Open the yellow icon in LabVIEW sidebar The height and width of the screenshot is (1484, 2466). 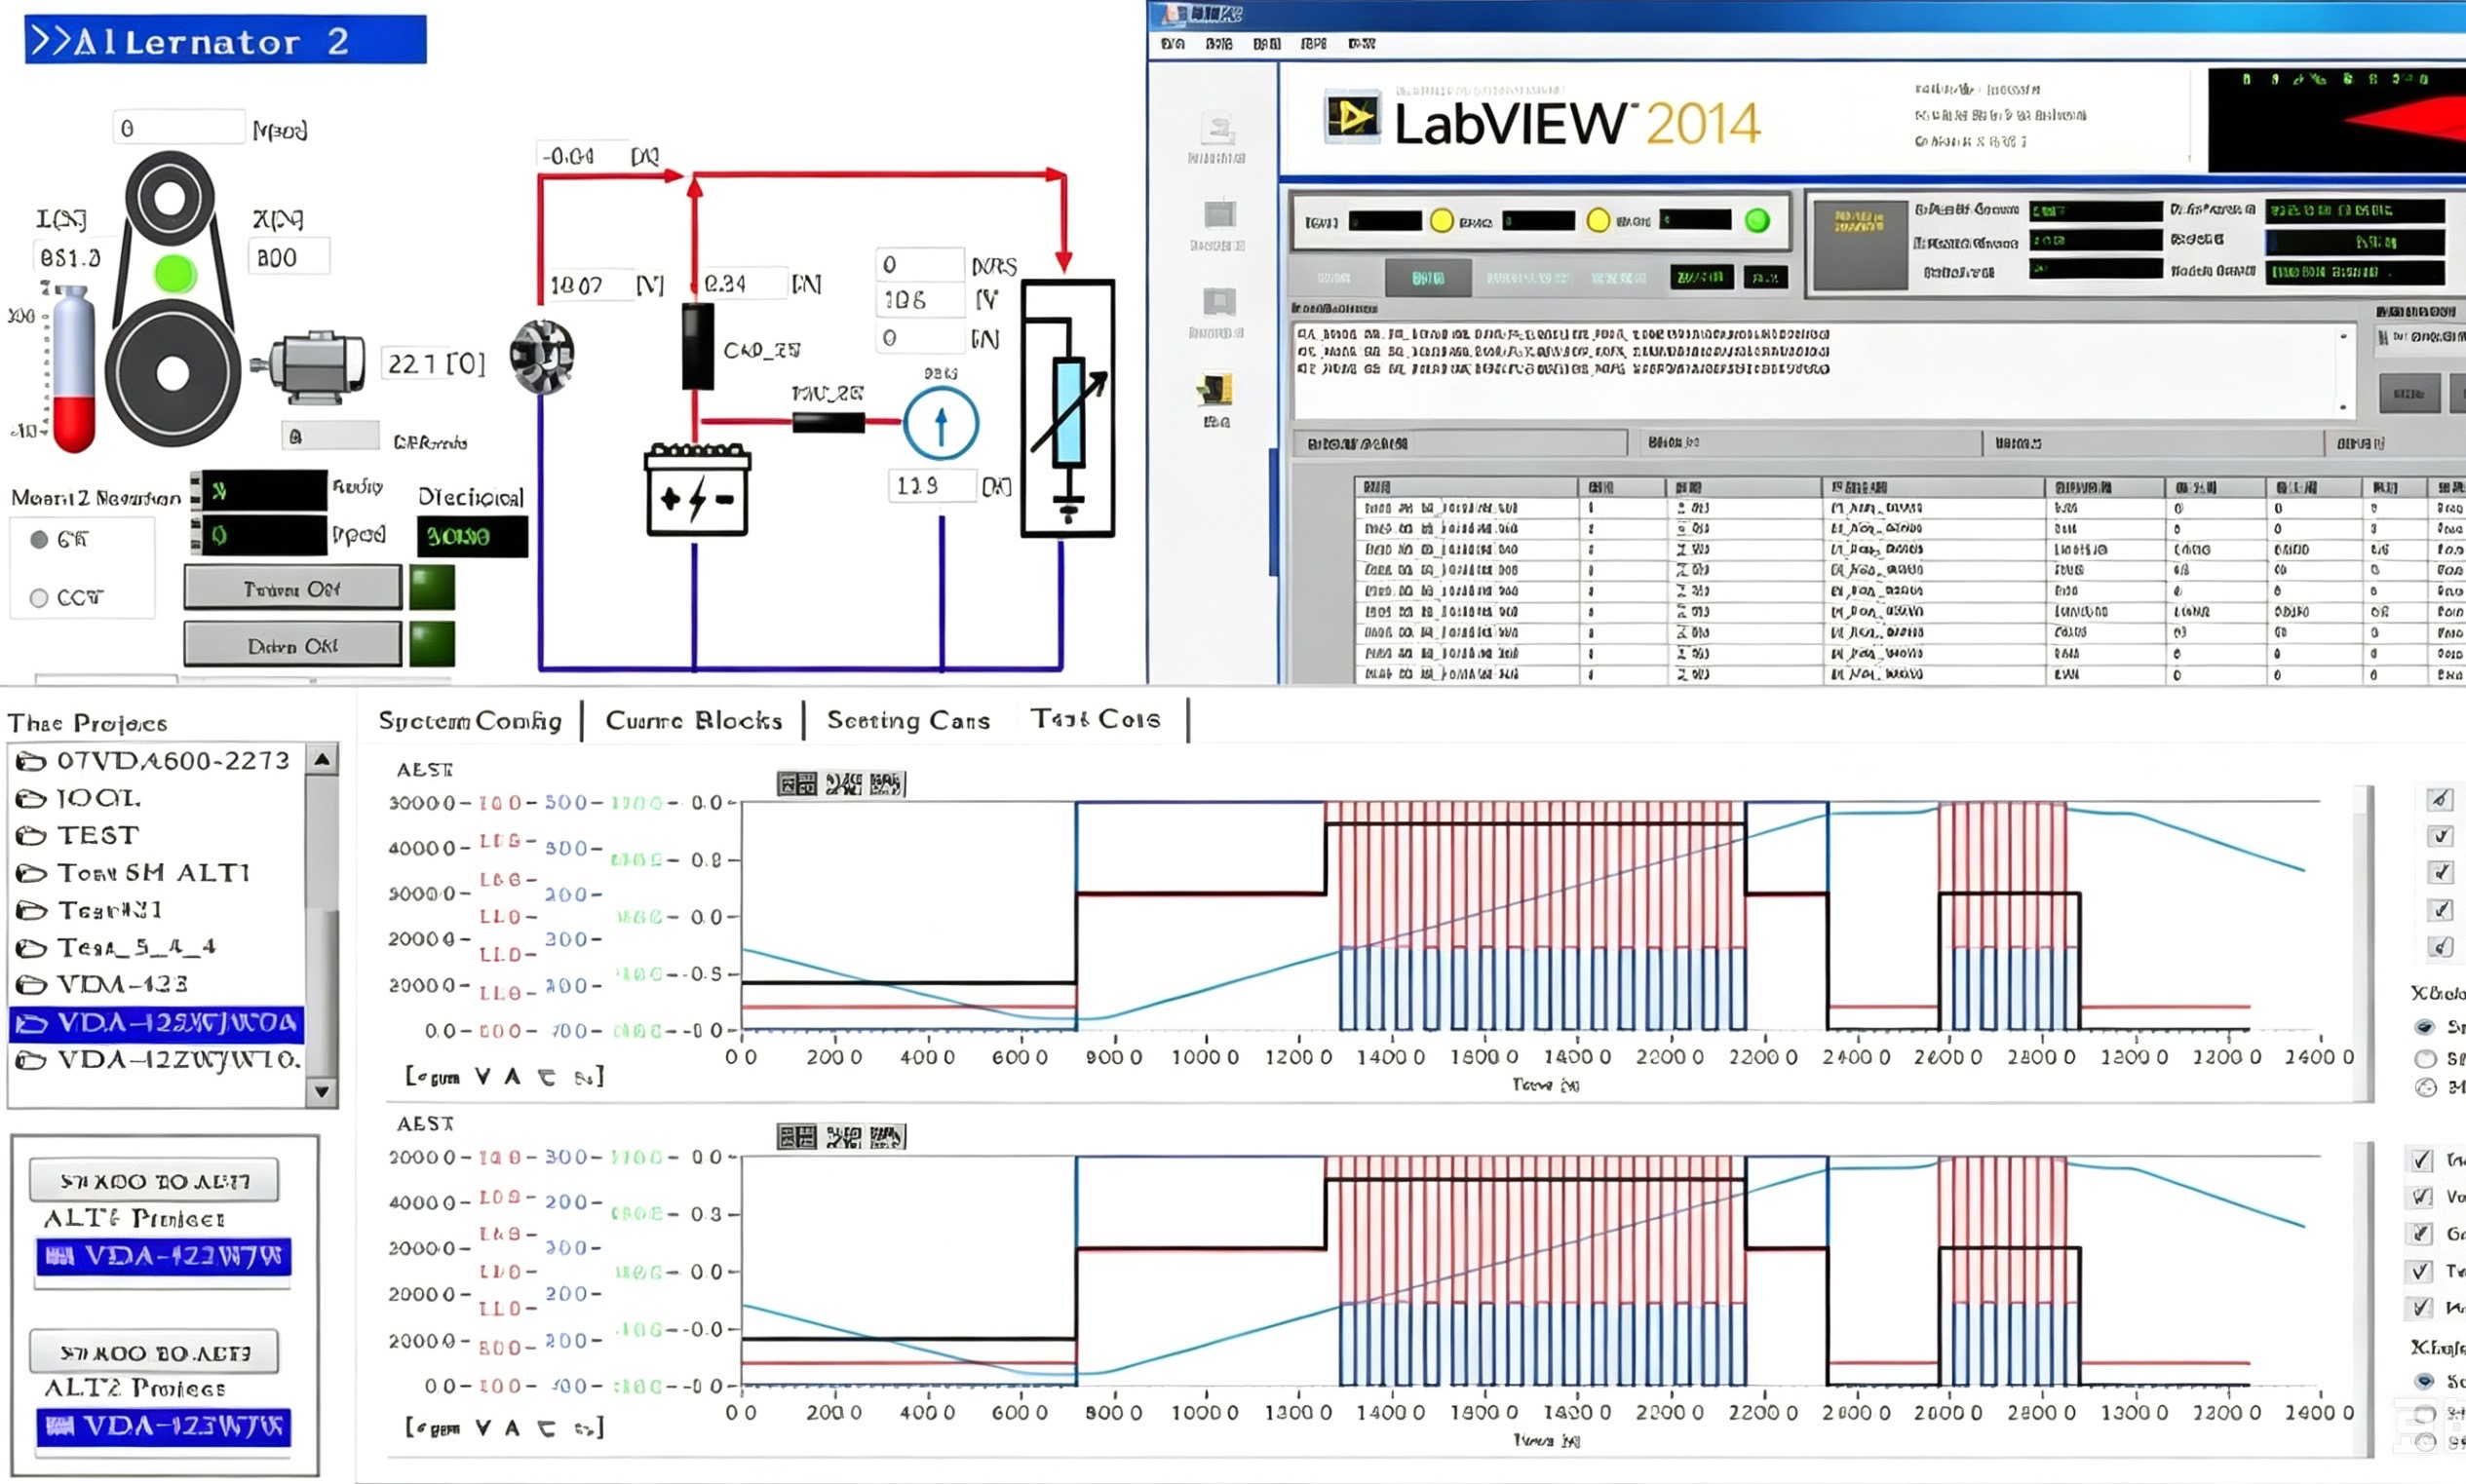pos(1216,390)
